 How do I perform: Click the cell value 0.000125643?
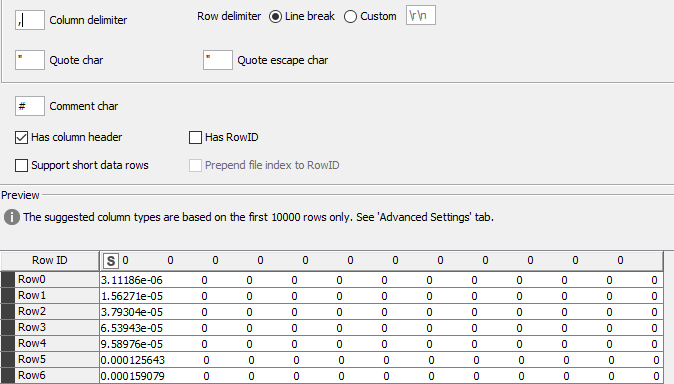pyautogui.click(x=133, y=360)
